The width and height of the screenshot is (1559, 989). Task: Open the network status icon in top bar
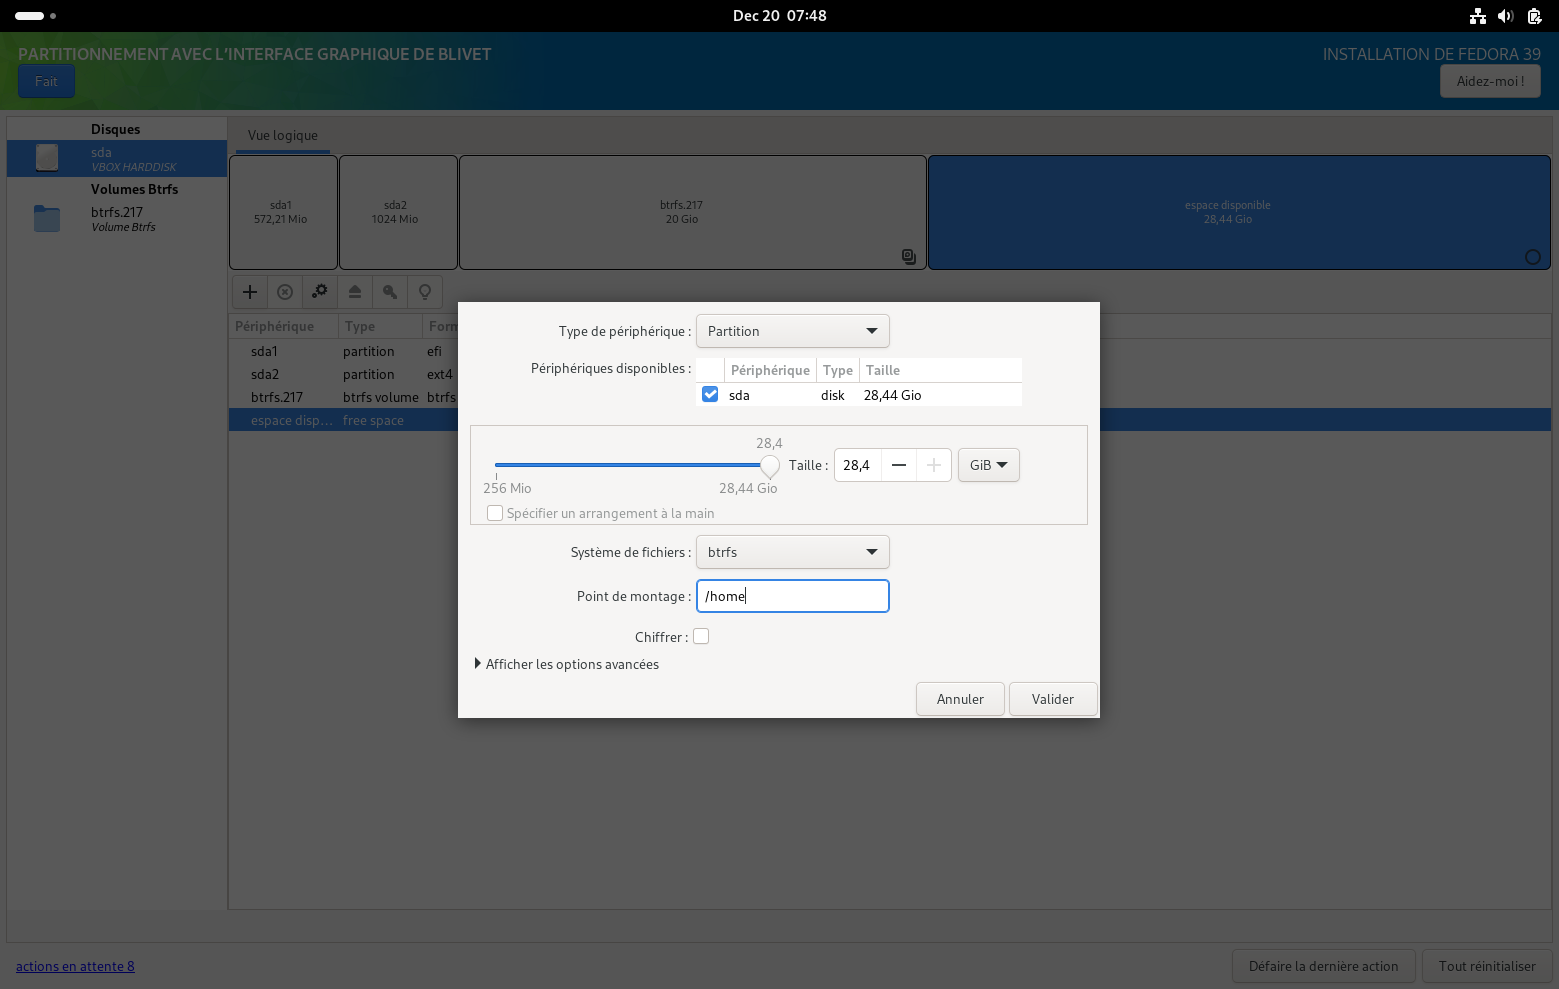point(1477,16)
